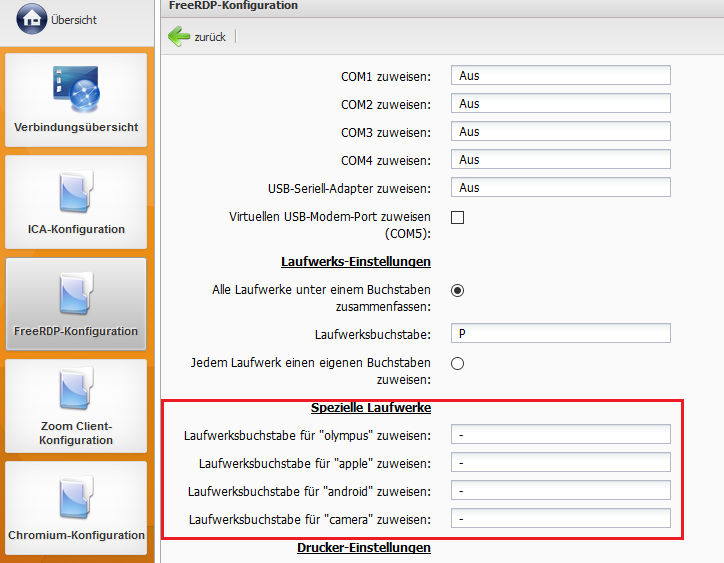Click the Übersicht label at top
The image size is (724, 563).
coord(74,20)
